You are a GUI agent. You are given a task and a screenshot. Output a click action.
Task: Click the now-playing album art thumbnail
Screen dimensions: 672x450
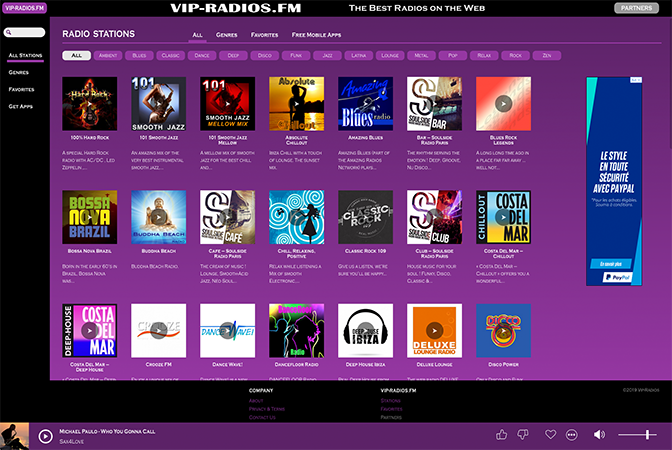(x=15, y=436)
